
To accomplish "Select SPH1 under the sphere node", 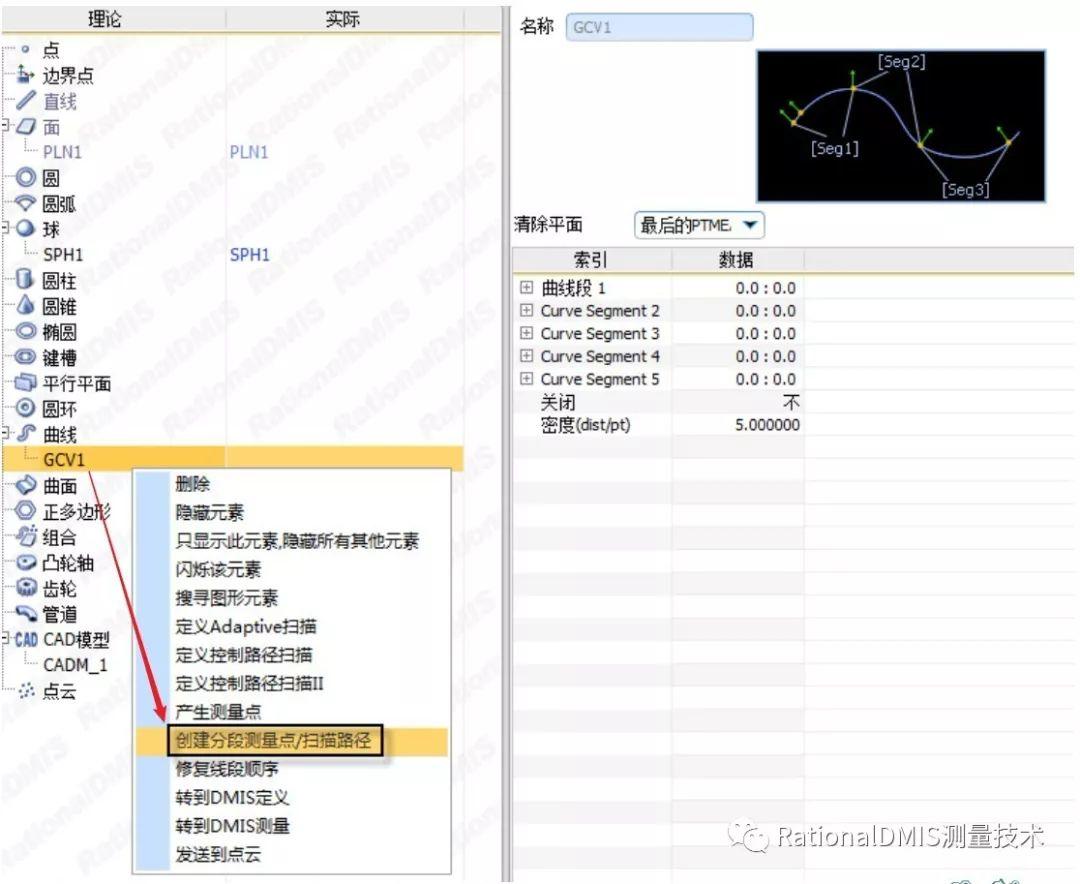I will click(x=62, y=255).
